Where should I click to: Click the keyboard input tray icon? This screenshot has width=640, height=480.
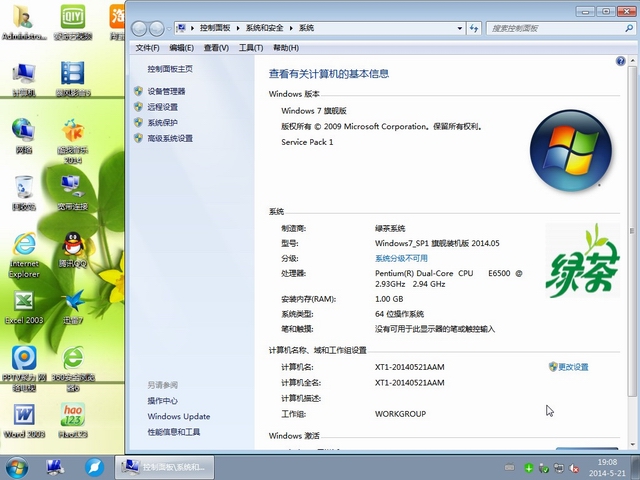(509, 467)
